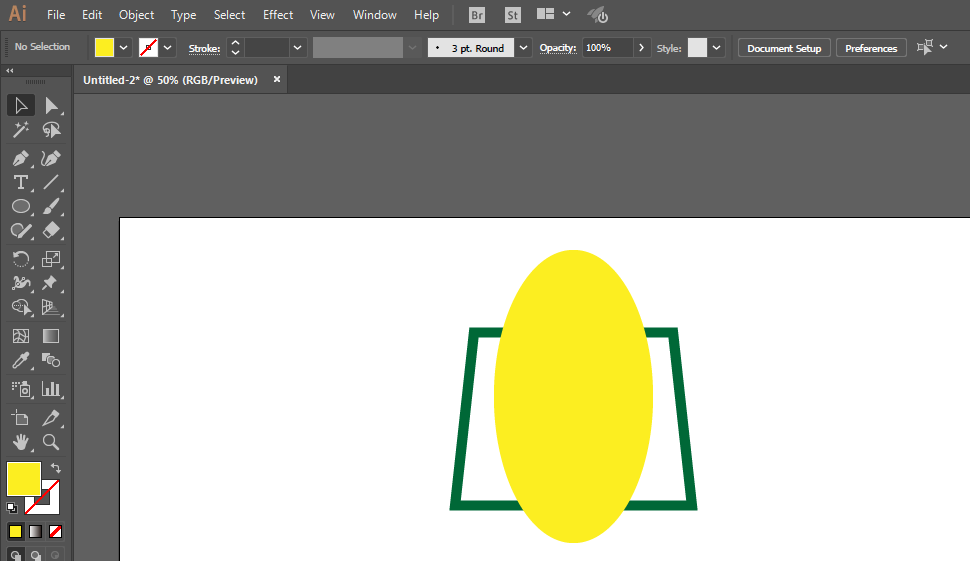
Task: Open the fill color dropdown in control bar
Action: point(124,48)
